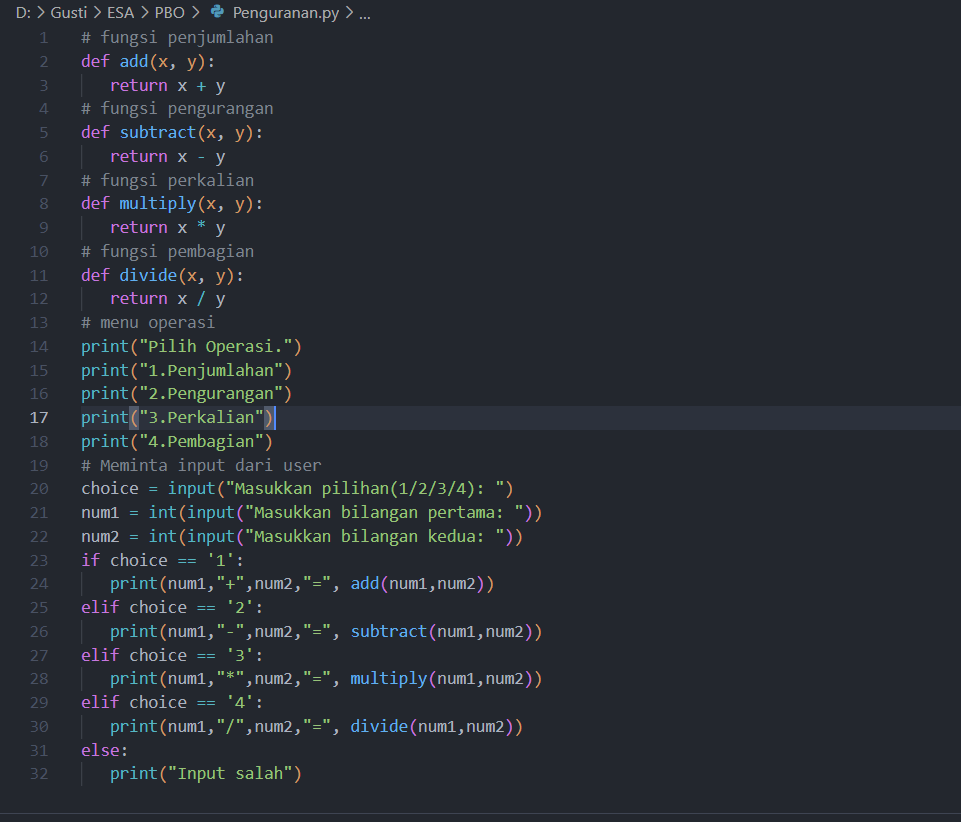Click the Python file icon in breadcrumb
The width and height of the screenshot is (961, 822).
pyautogui.click(x=217, y=12)
